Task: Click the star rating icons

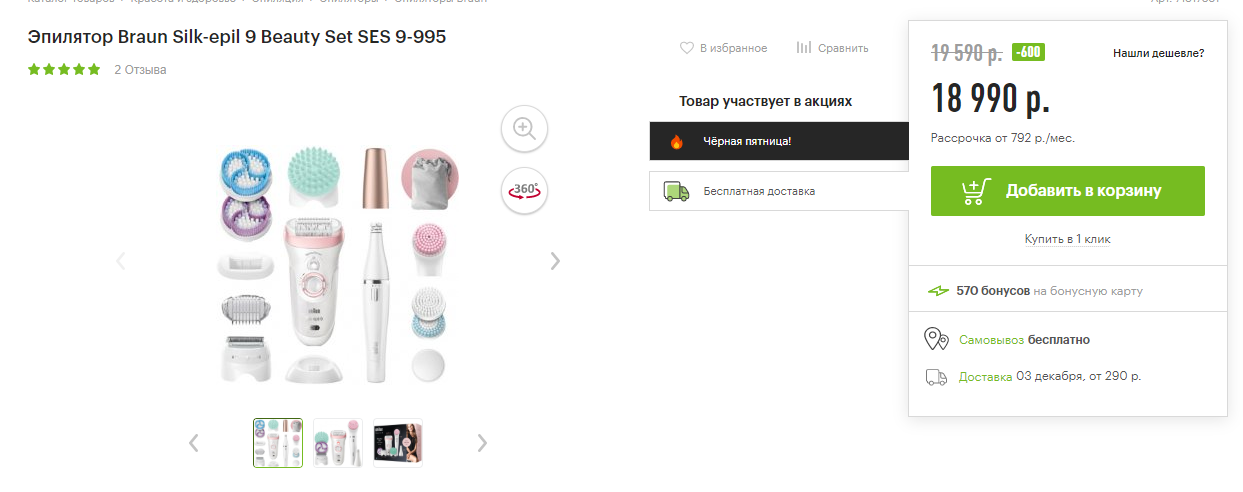Action: point(64,70)
